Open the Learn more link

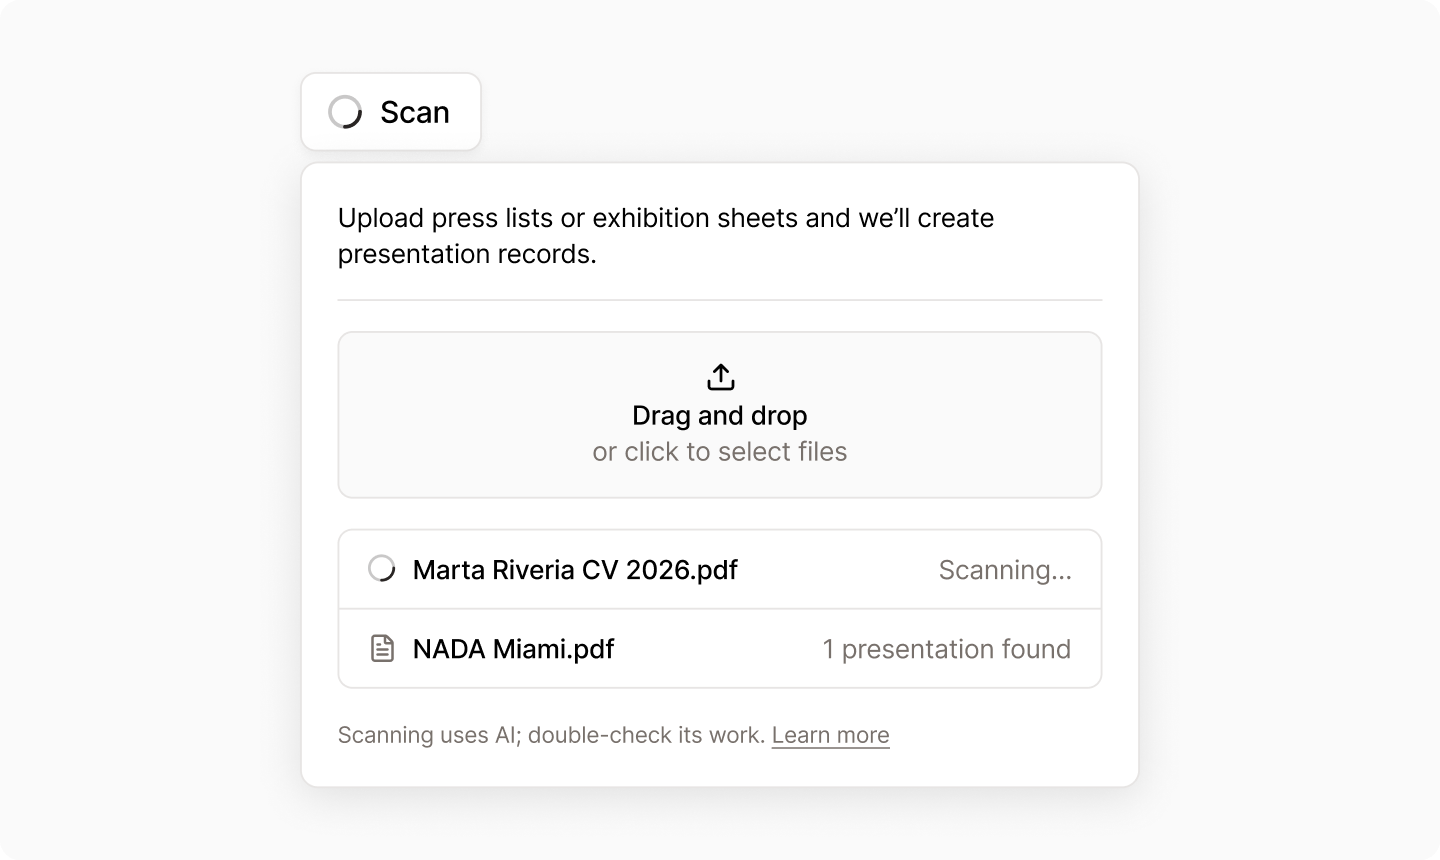click(x=830, y=735)
